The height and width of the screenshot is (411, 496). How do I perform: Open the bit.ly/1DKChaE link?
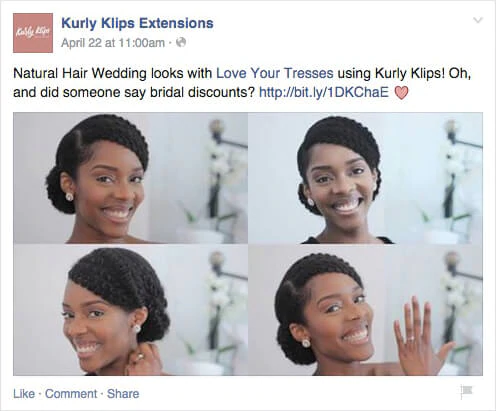click(x=324, y=92)
